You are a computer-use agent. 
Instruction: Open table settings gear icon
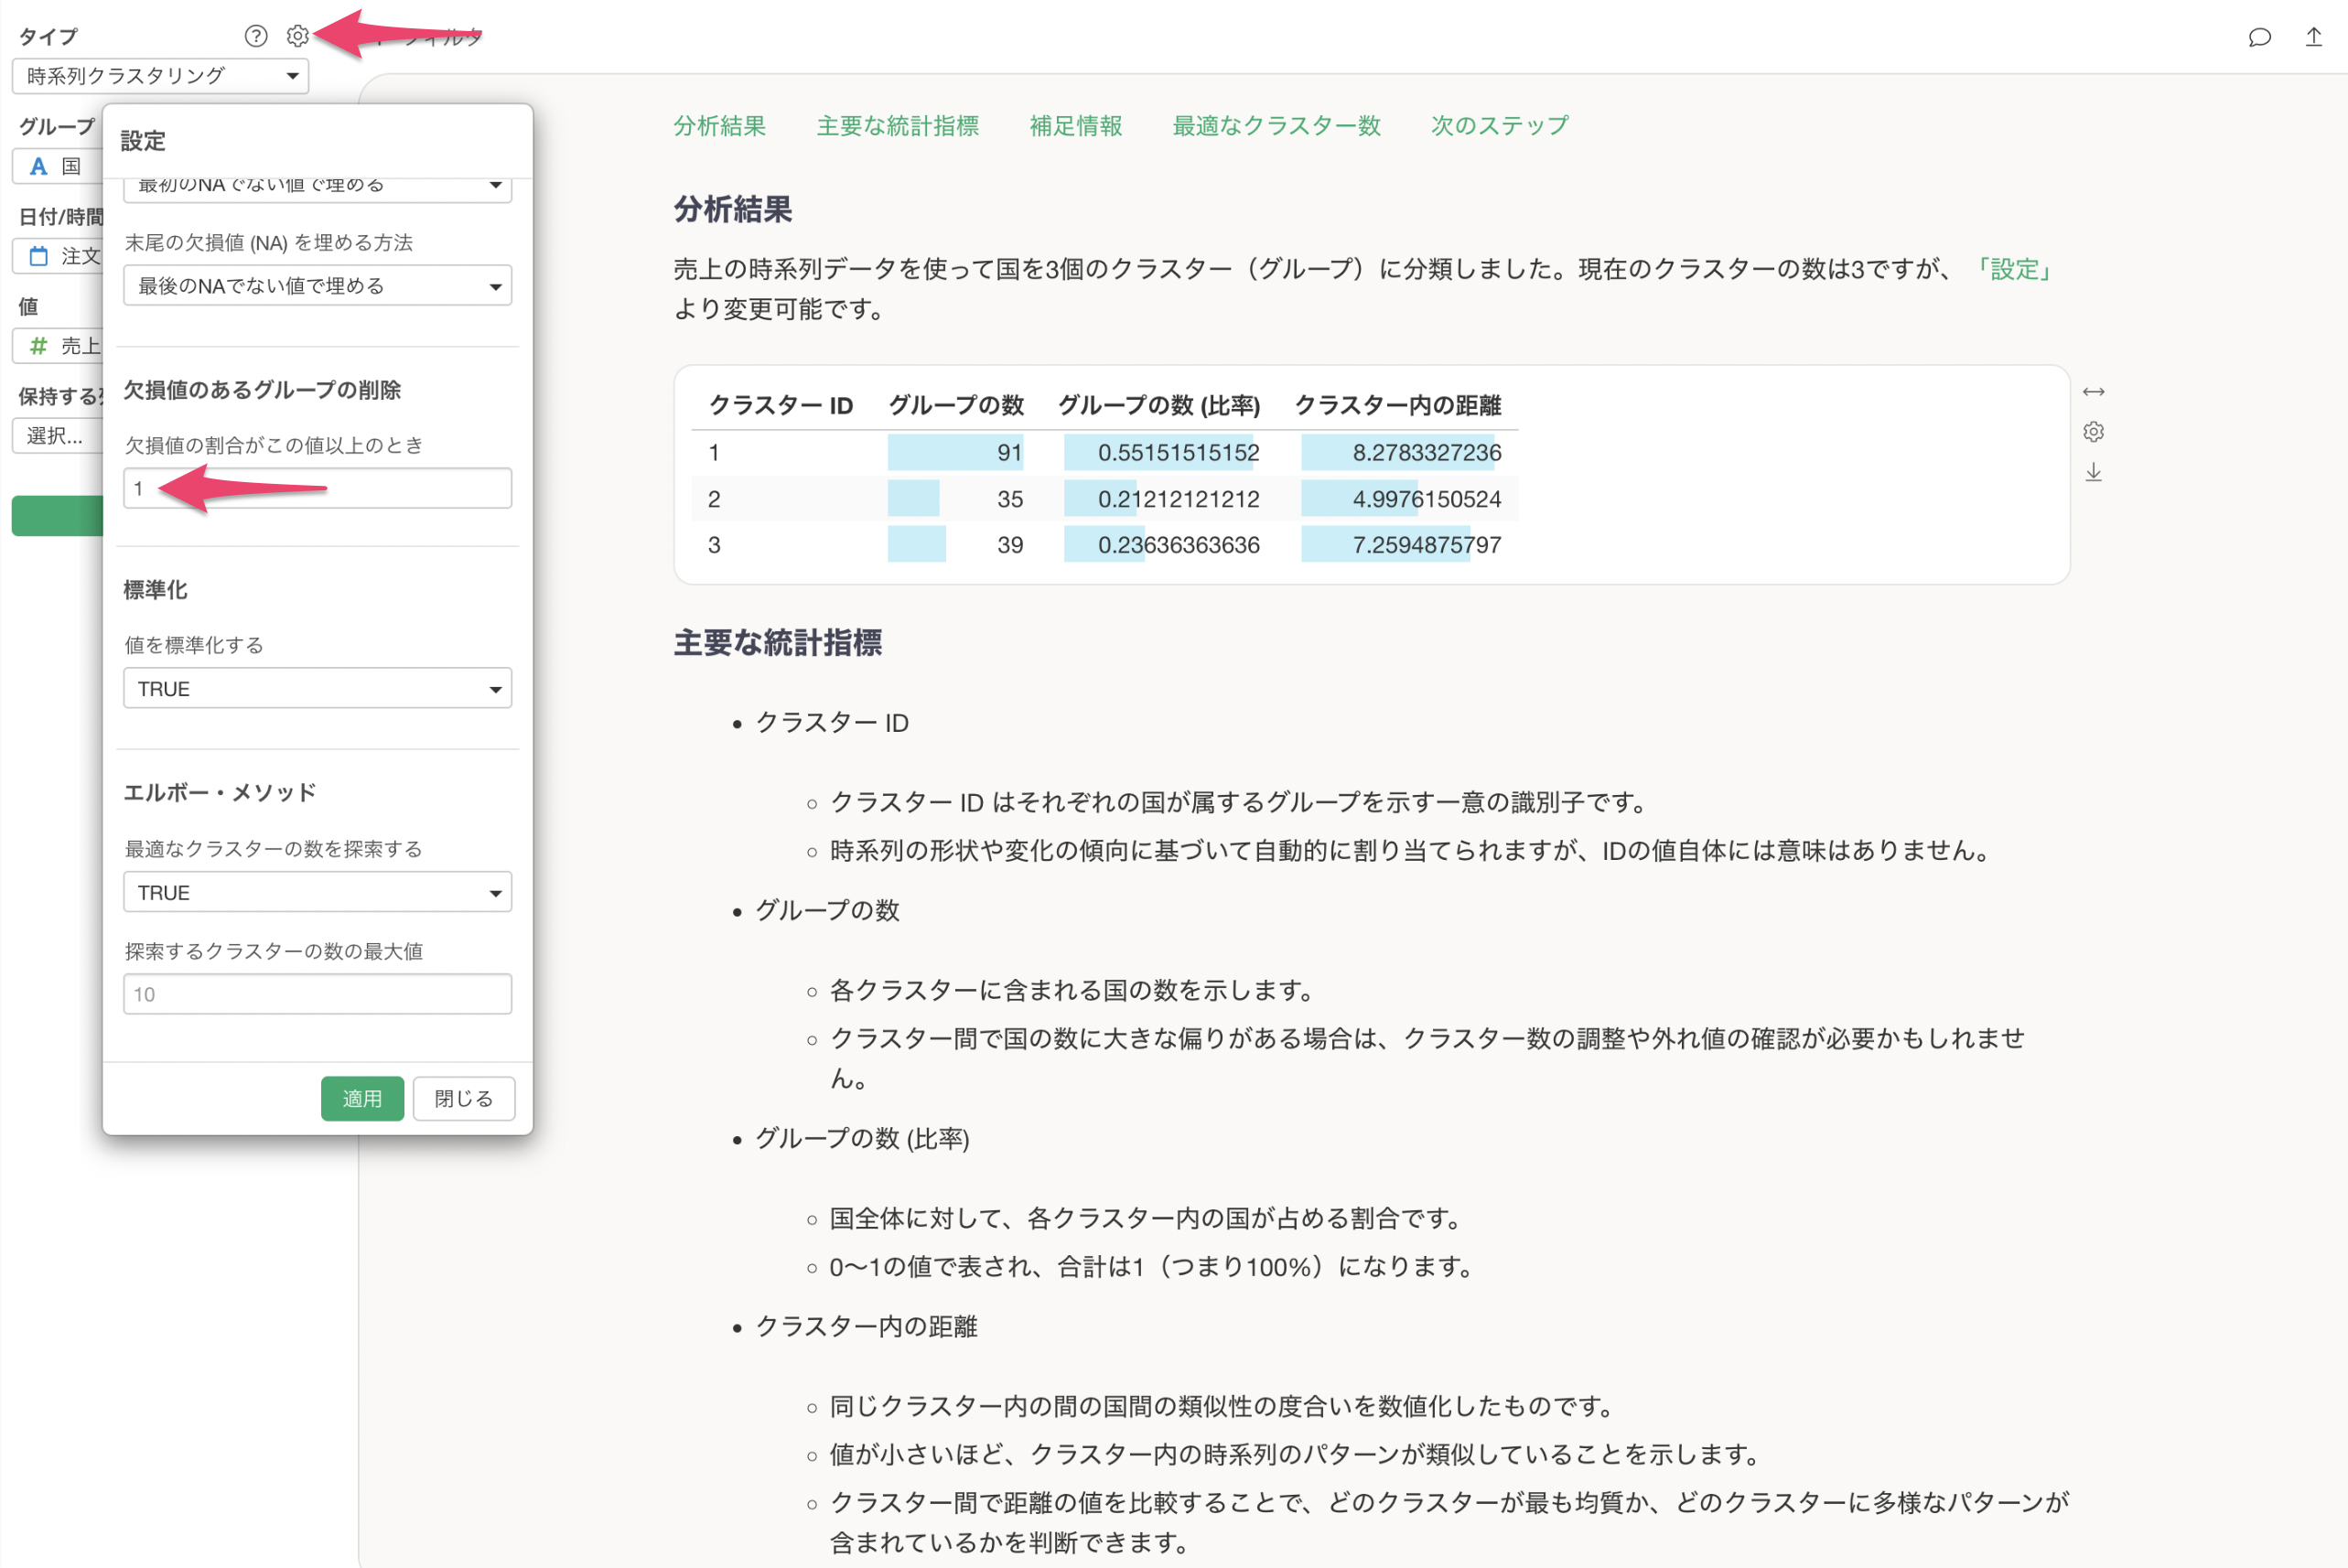2093,432
